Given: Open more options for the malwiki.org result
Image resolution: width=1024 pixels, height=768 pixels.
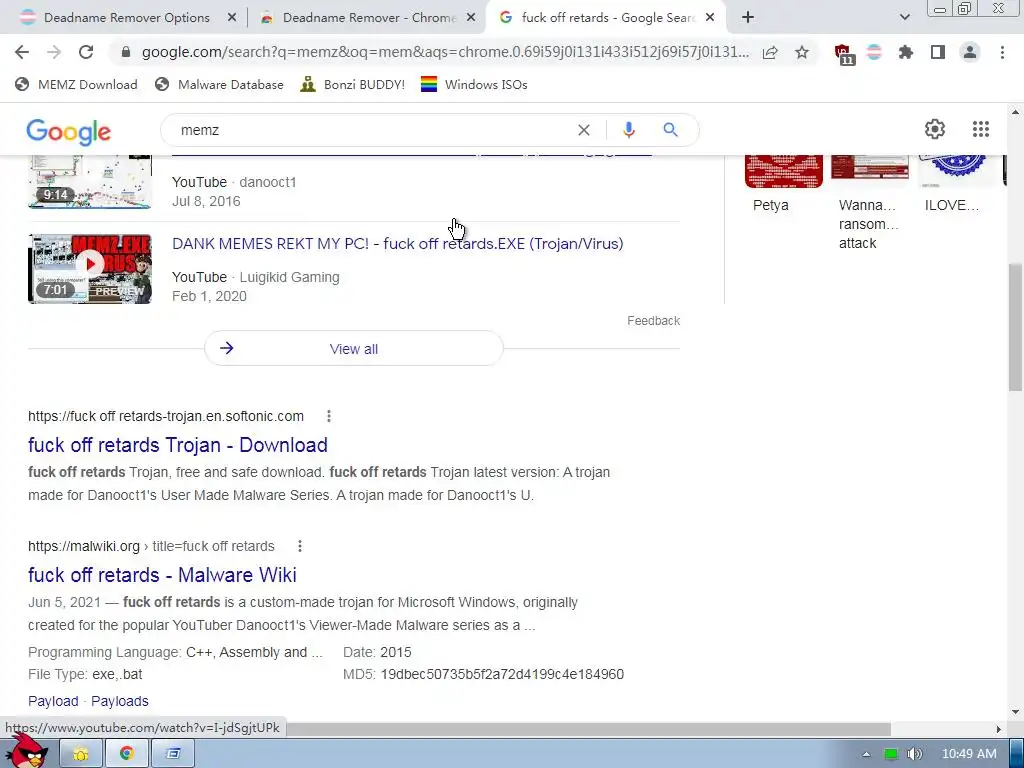Looking at the screenshot, I should click(x=299, y=546).
